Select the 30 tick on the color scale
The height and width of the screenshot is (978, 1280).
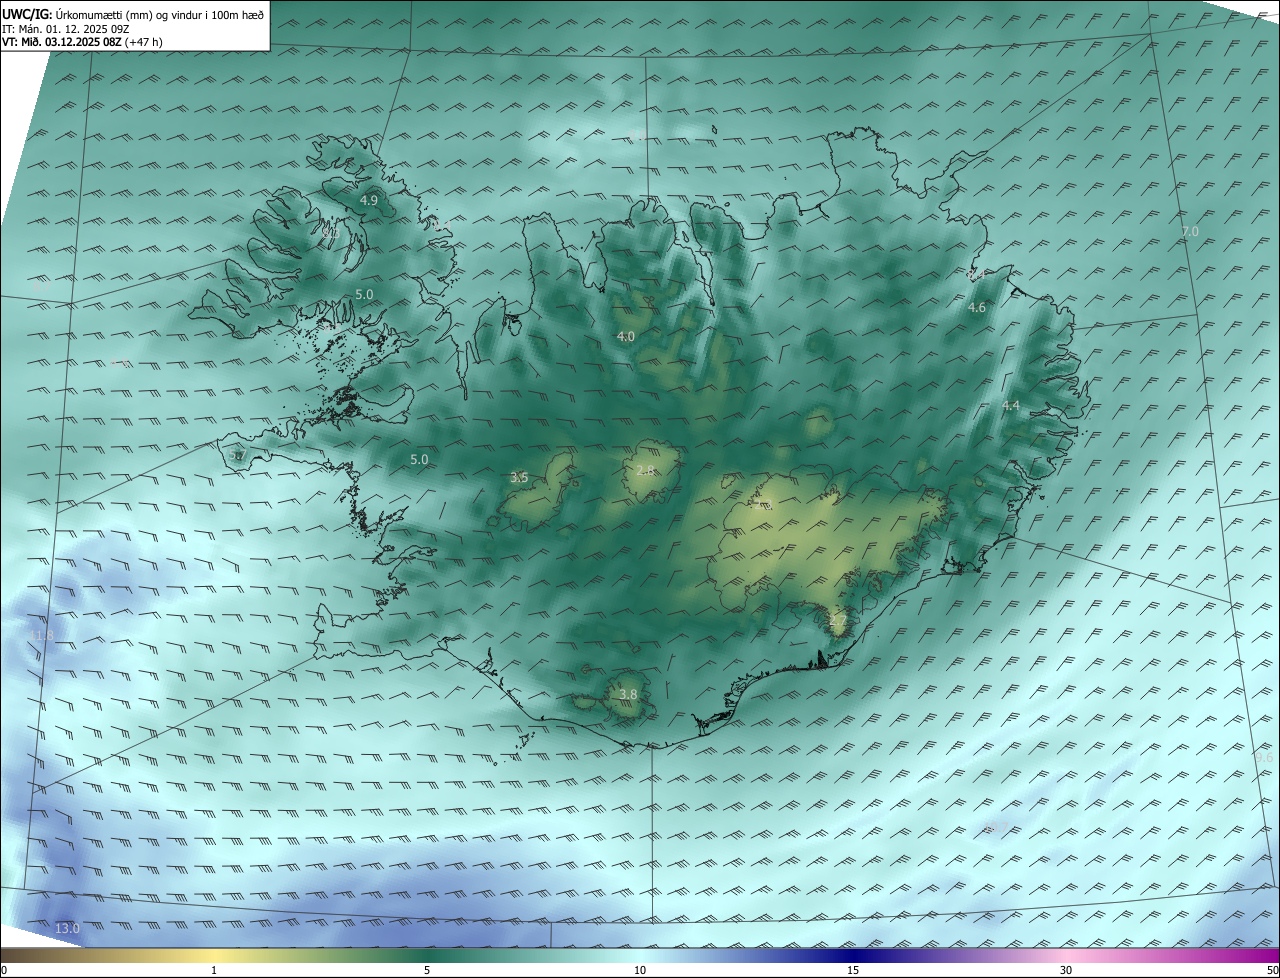[x=1066, y=970]
